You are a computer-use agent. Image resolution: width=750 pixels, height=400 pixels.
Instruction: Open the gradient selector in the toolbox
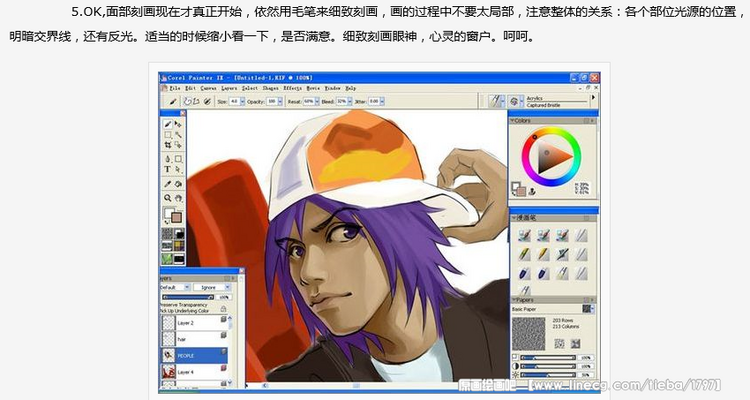(179, 233)
